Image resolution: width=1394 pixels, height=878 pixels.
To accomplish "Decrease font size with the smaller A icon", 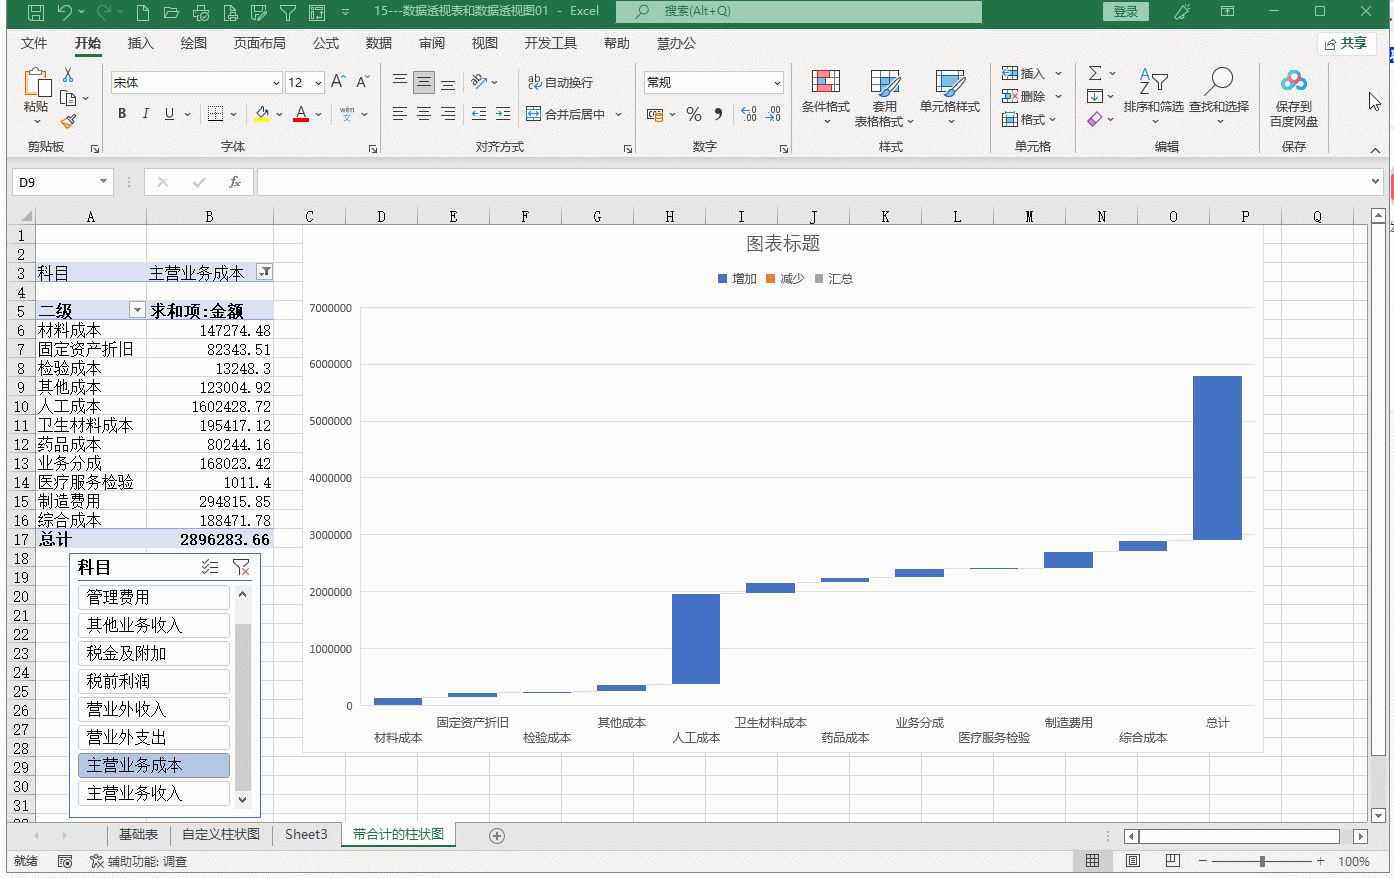I will pos(362,82).
